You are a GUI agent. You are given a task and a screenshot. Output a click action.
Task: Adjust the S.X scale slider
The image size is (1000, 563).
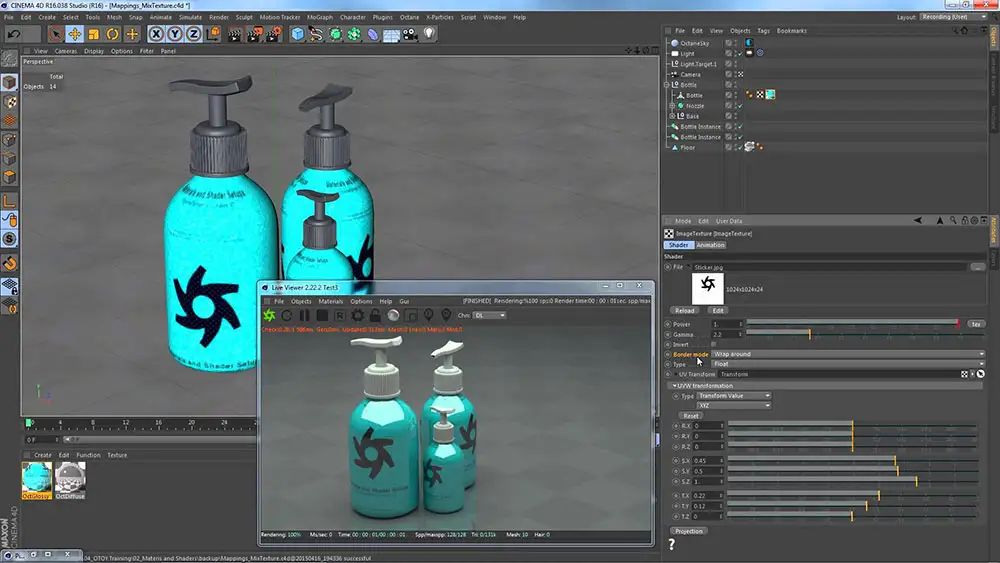point(852,460)
